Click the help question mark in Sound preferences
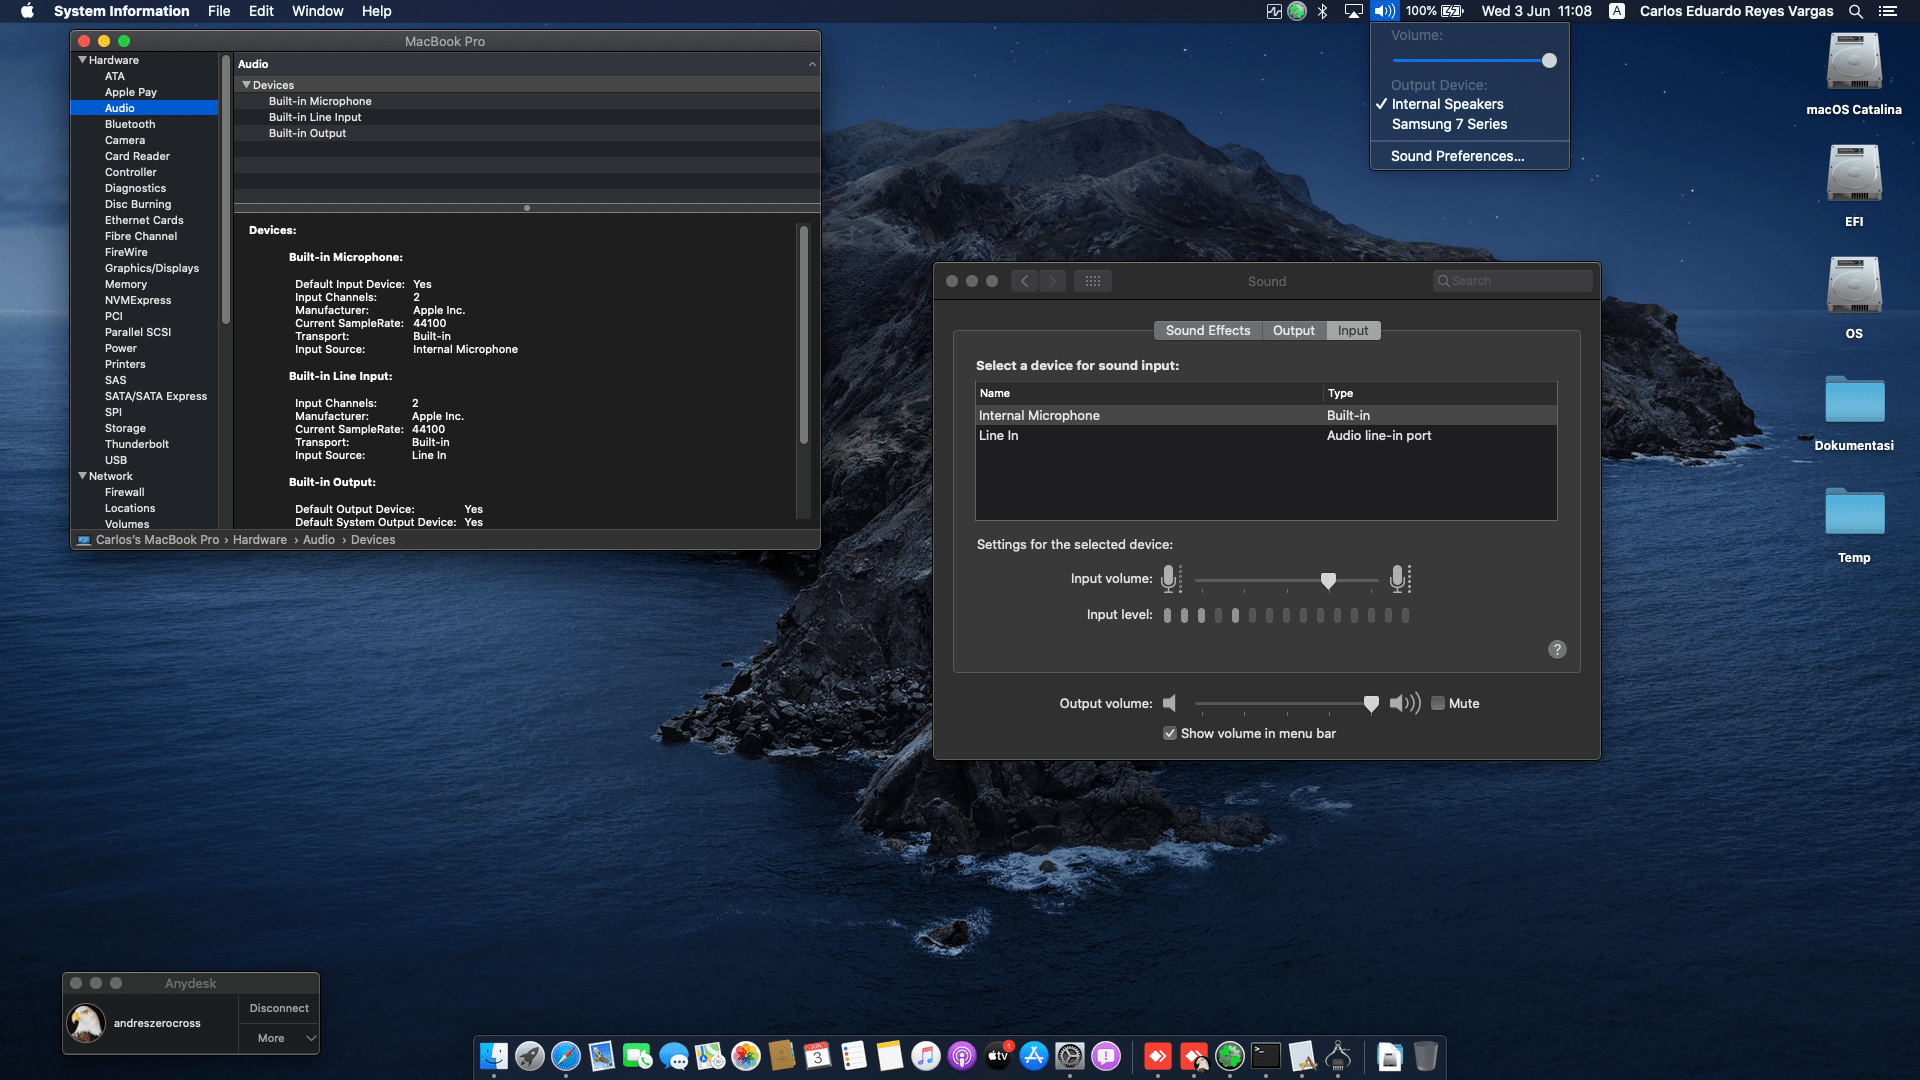The height and width of the screenshot is (1080, 1920). [1556, 650]
